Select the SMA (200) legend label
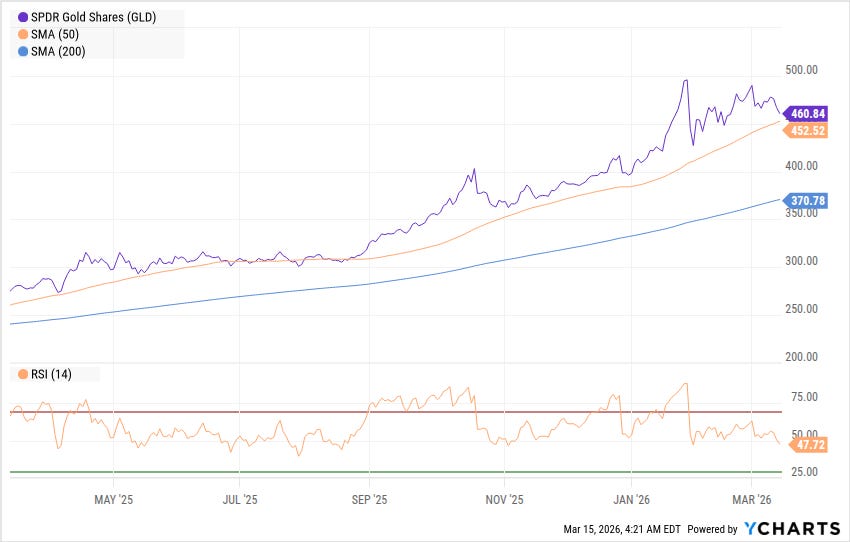Screen dimensions: 850x542 coord(58,51)
